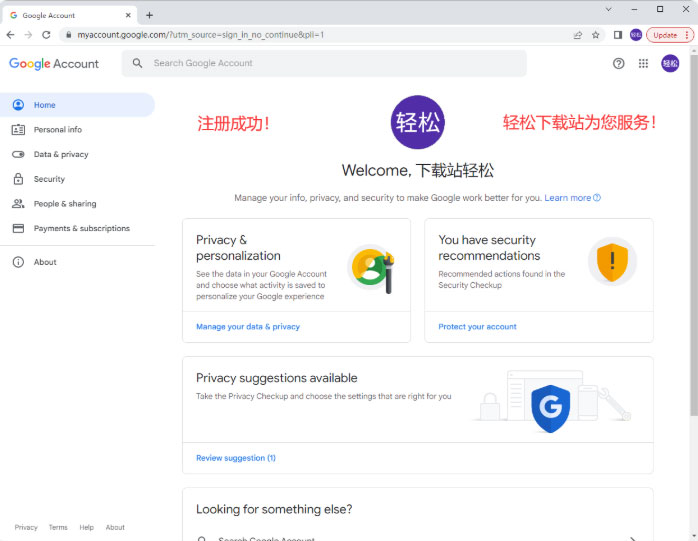698x541 pixels.
Task: Click the About footer link
Action: tap(115, 528)
